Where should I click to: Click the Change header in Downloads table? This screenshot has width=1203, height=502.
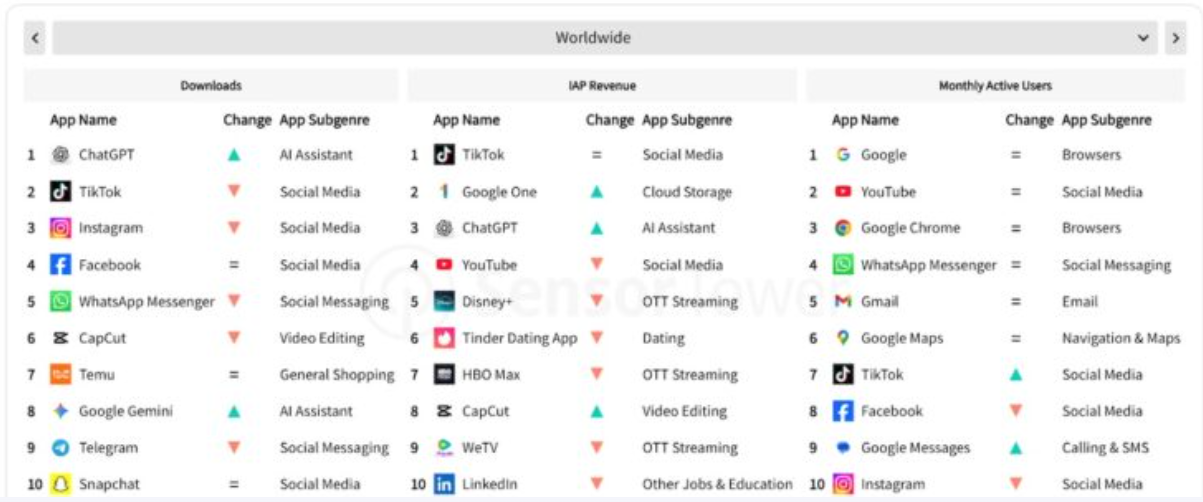[x=247, y=120]
